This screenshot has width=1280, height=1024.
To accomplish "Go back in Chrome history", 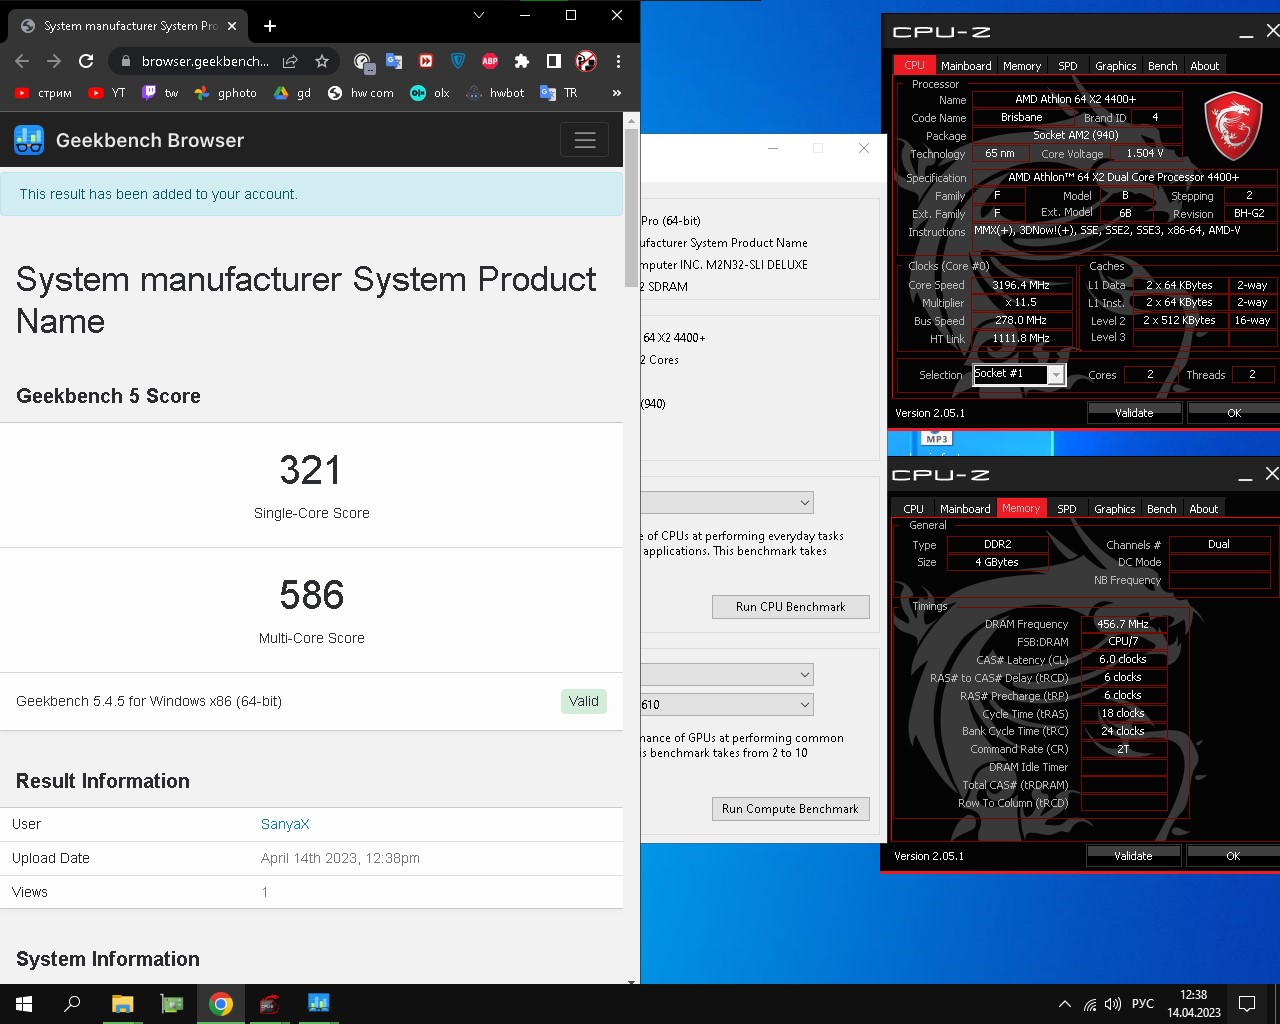I will (x=22, y=61).
